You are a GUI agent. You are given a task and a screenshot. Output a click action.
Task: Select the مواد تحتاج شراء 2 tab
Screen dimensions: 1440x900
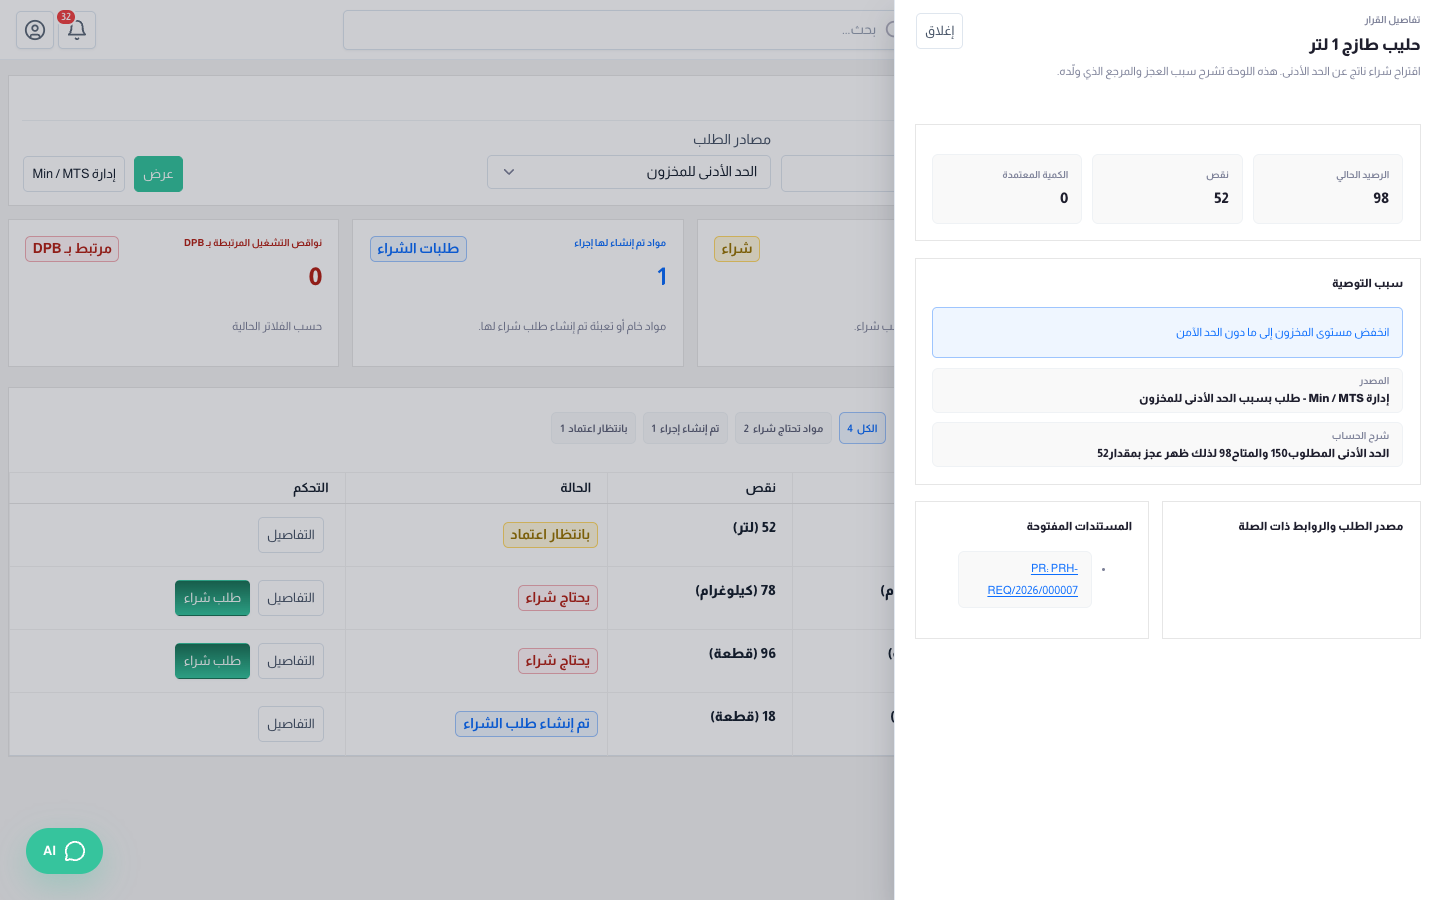point(783,428)
